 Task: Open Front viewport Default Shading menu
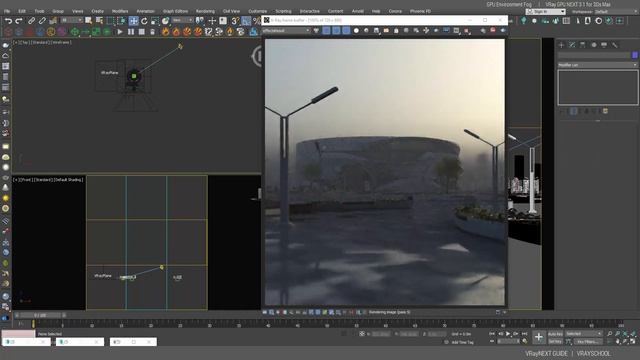[x=69, y=180]
